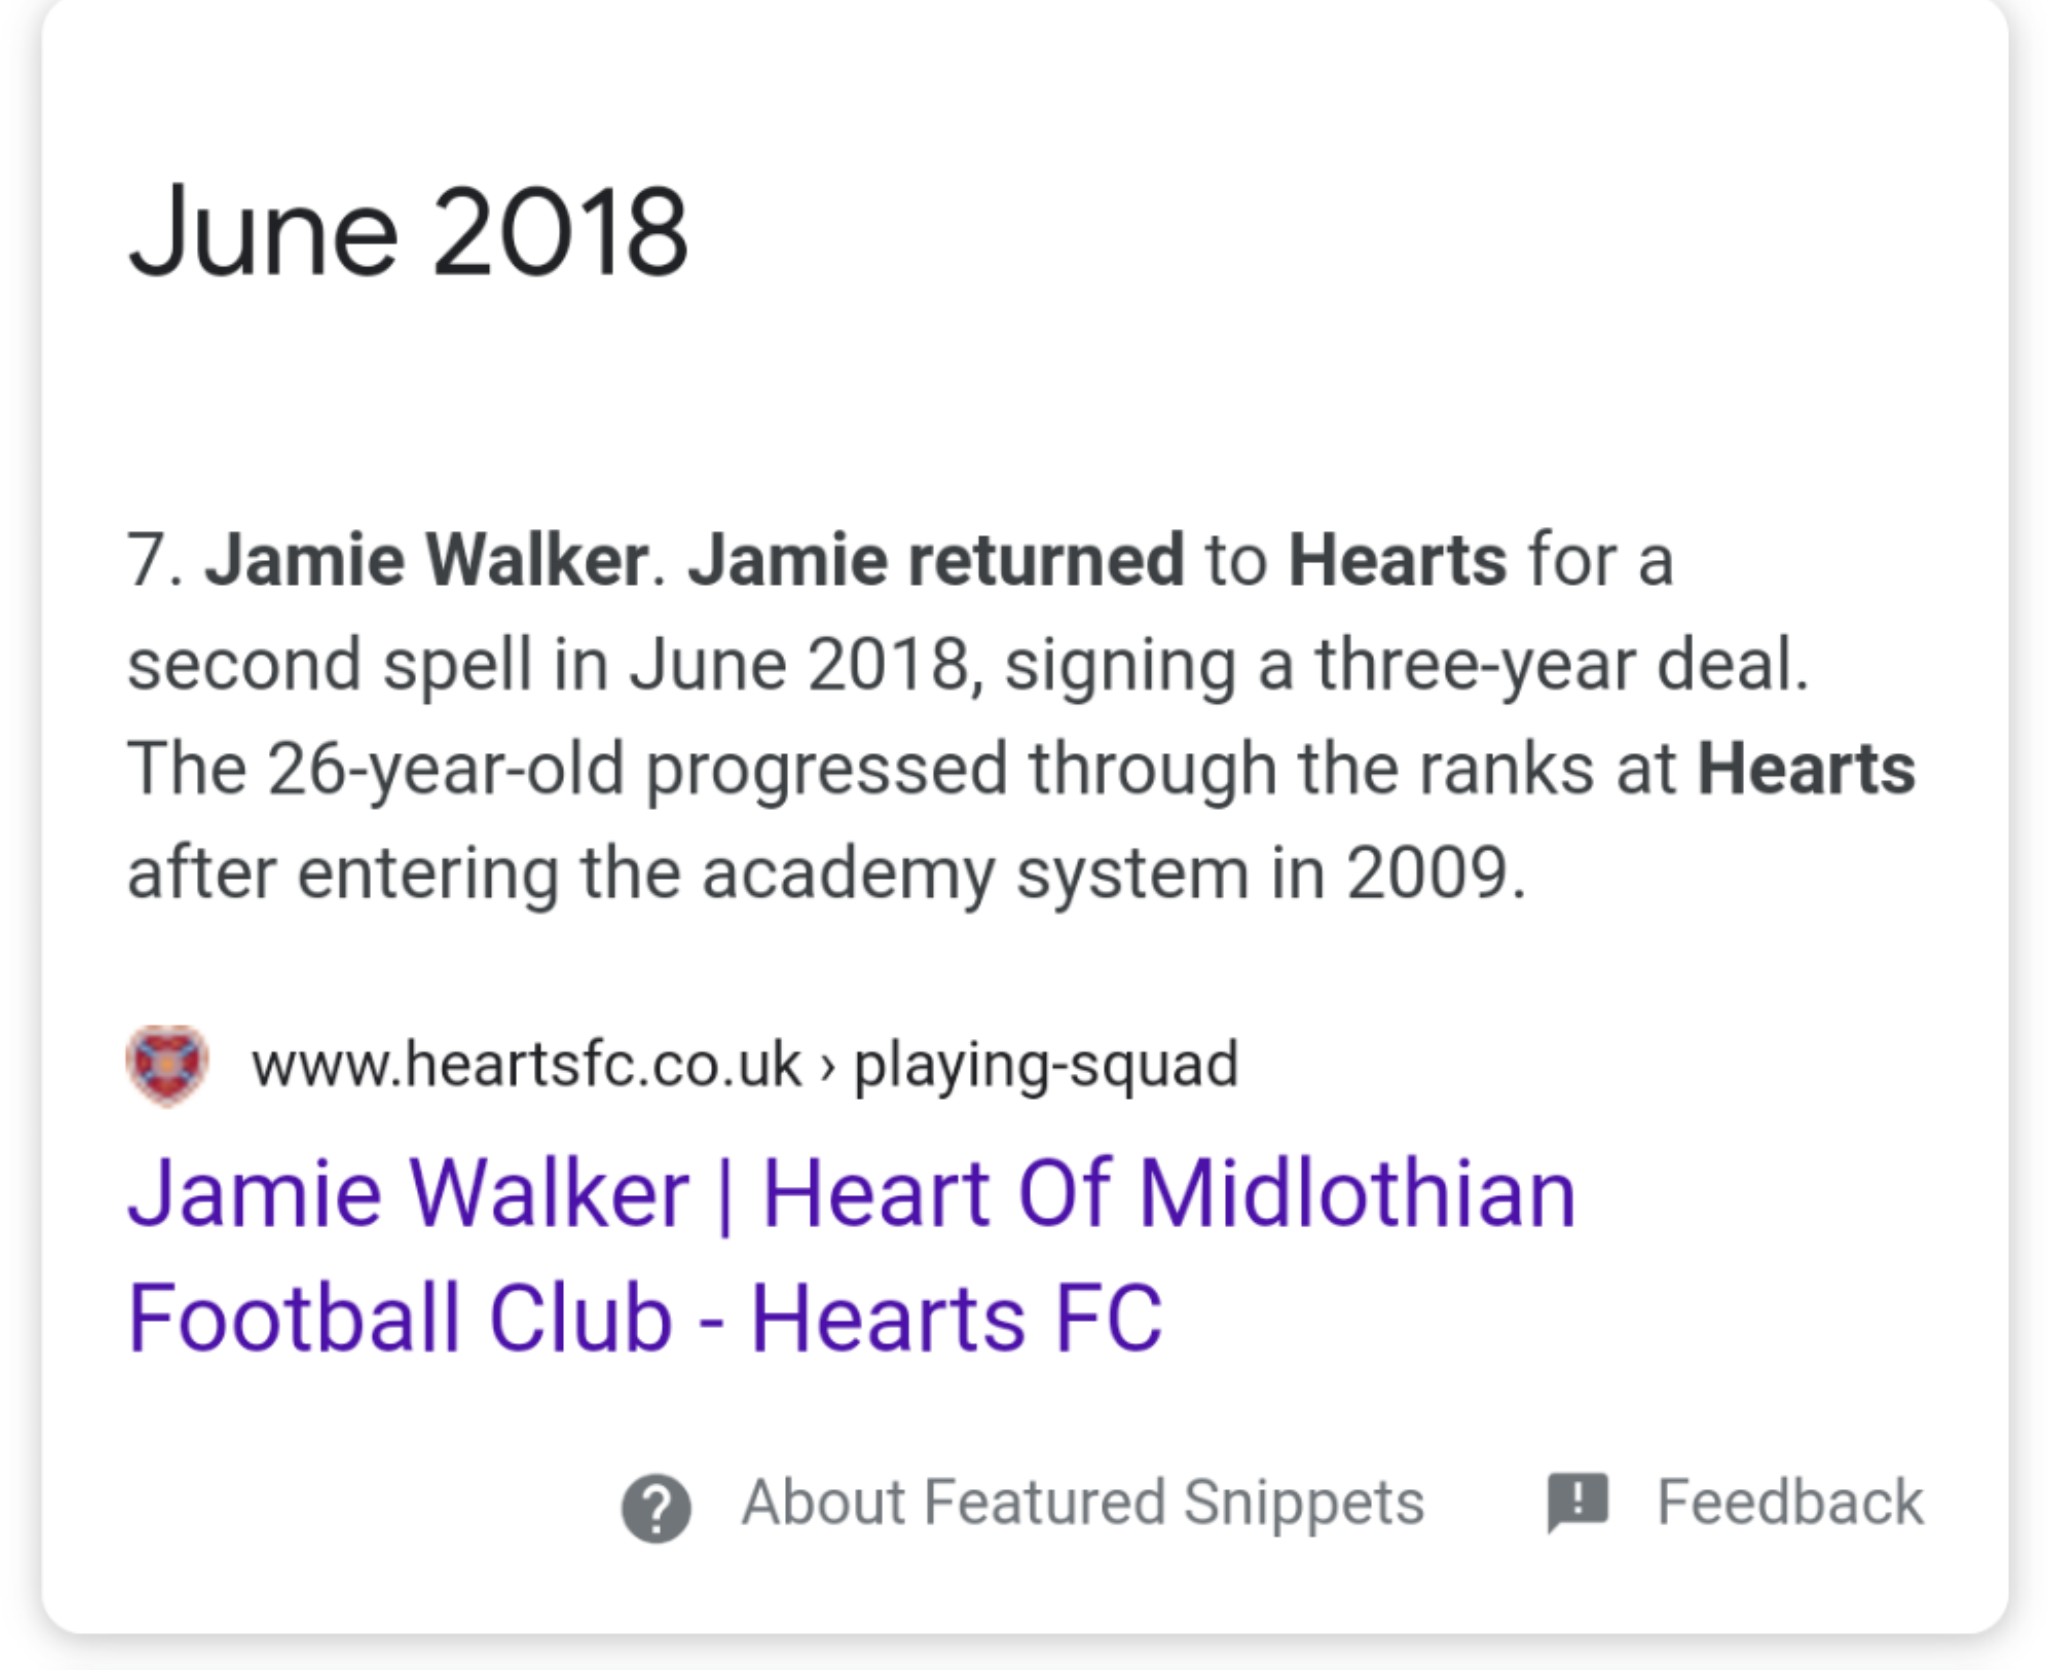Click the year 2009 in snippet
This screenshot has width=2048, height=1670.
click(x=1426, y=873)
